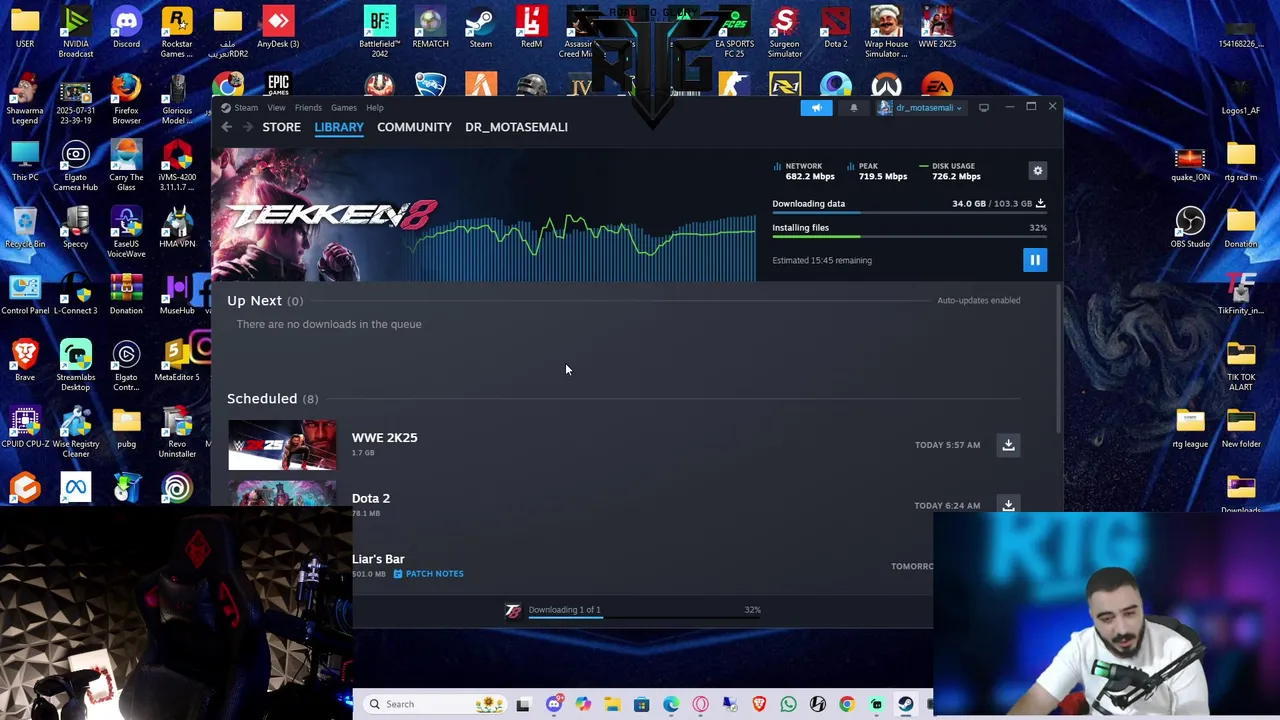Click the download size icon beside 103.3 GB
Viewport: 1280px width, 720px height.
point(1040,203)
